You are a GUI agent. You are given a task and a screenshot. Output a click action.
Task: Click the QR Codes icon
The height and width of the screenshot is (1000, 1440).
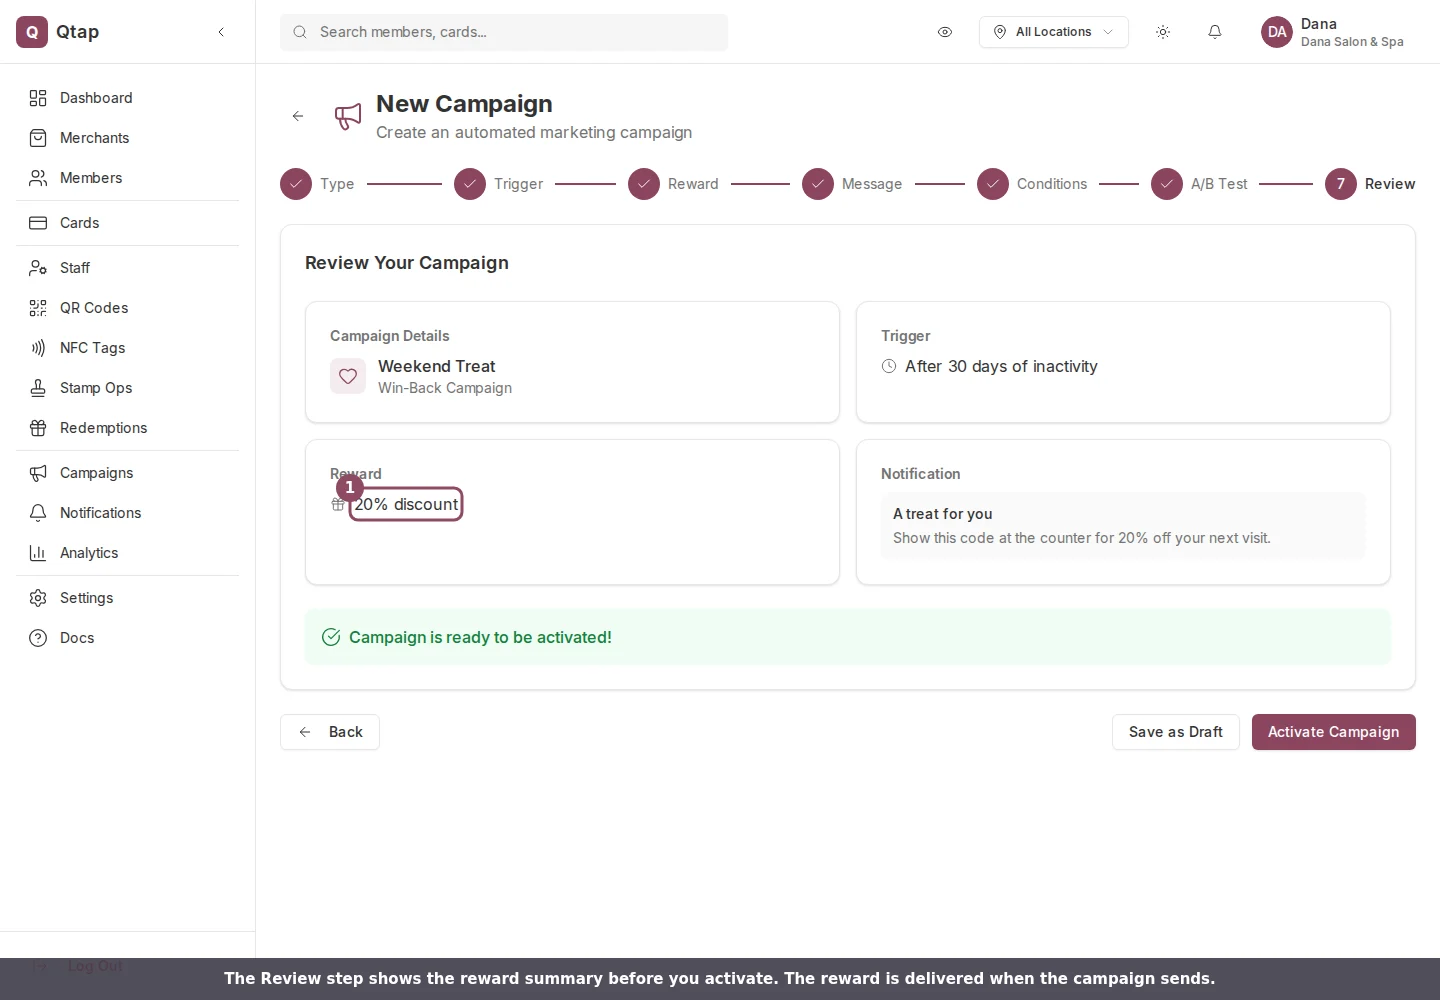pyautogui.click(x=38, y=308)
